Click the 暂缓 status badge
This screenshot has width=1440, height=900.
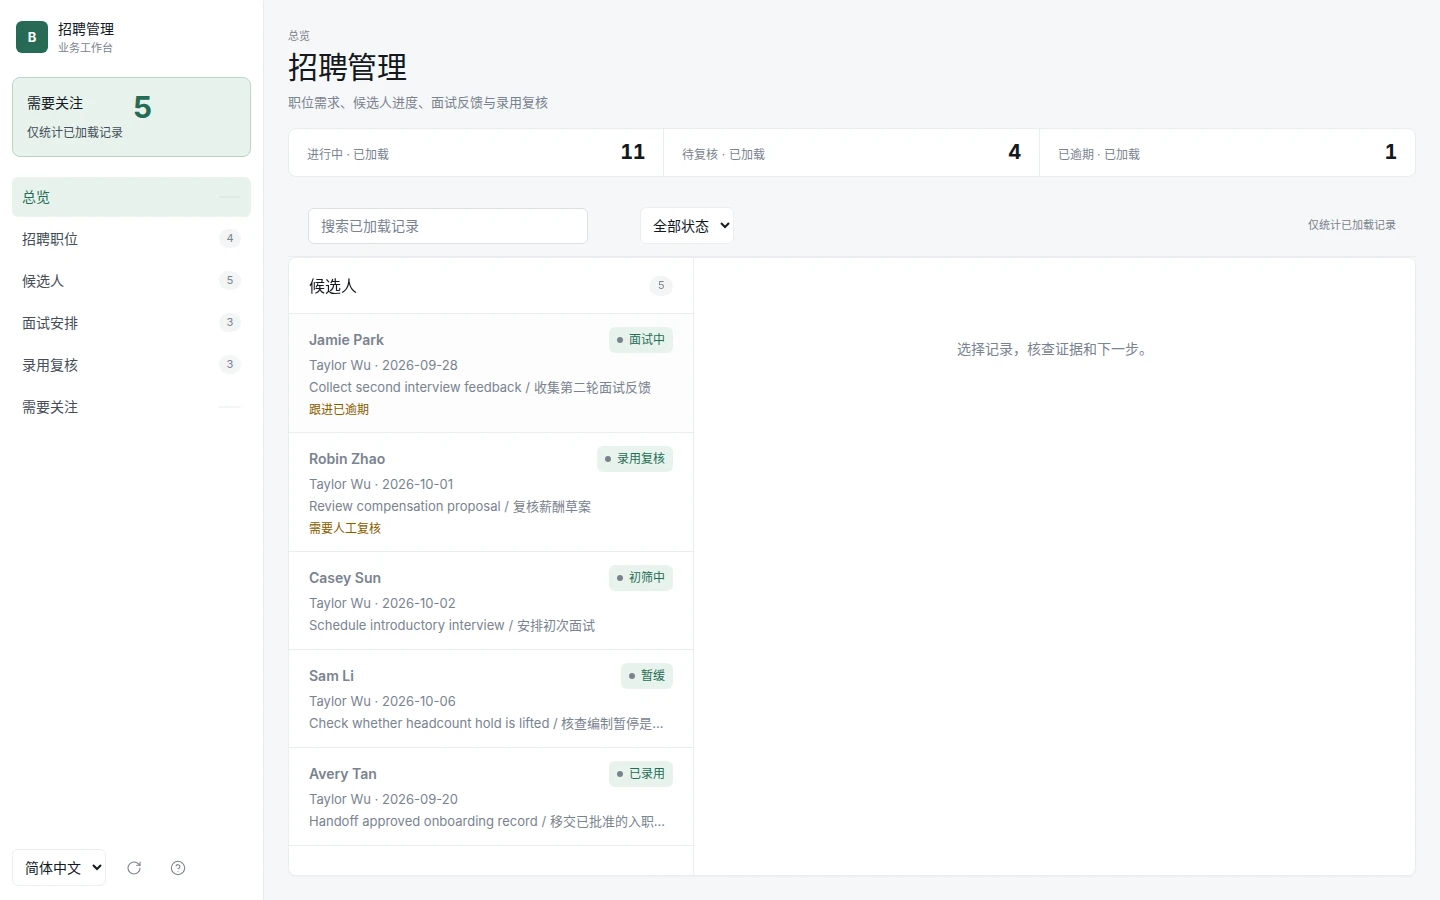coord(647,676)
